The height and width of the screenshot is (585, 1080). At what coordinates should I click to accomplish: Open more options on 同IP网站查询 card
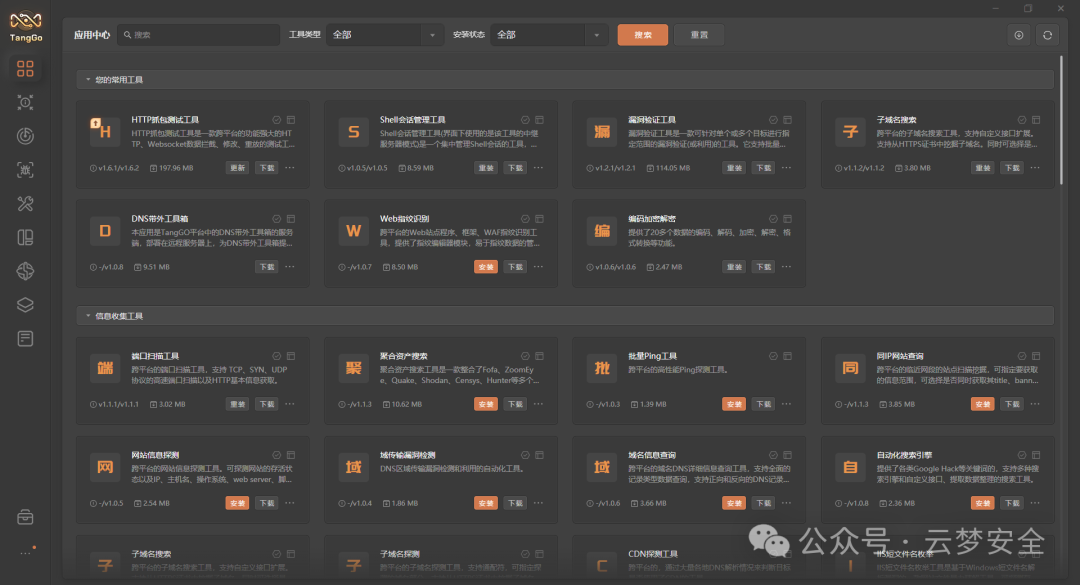[1035, 404]
